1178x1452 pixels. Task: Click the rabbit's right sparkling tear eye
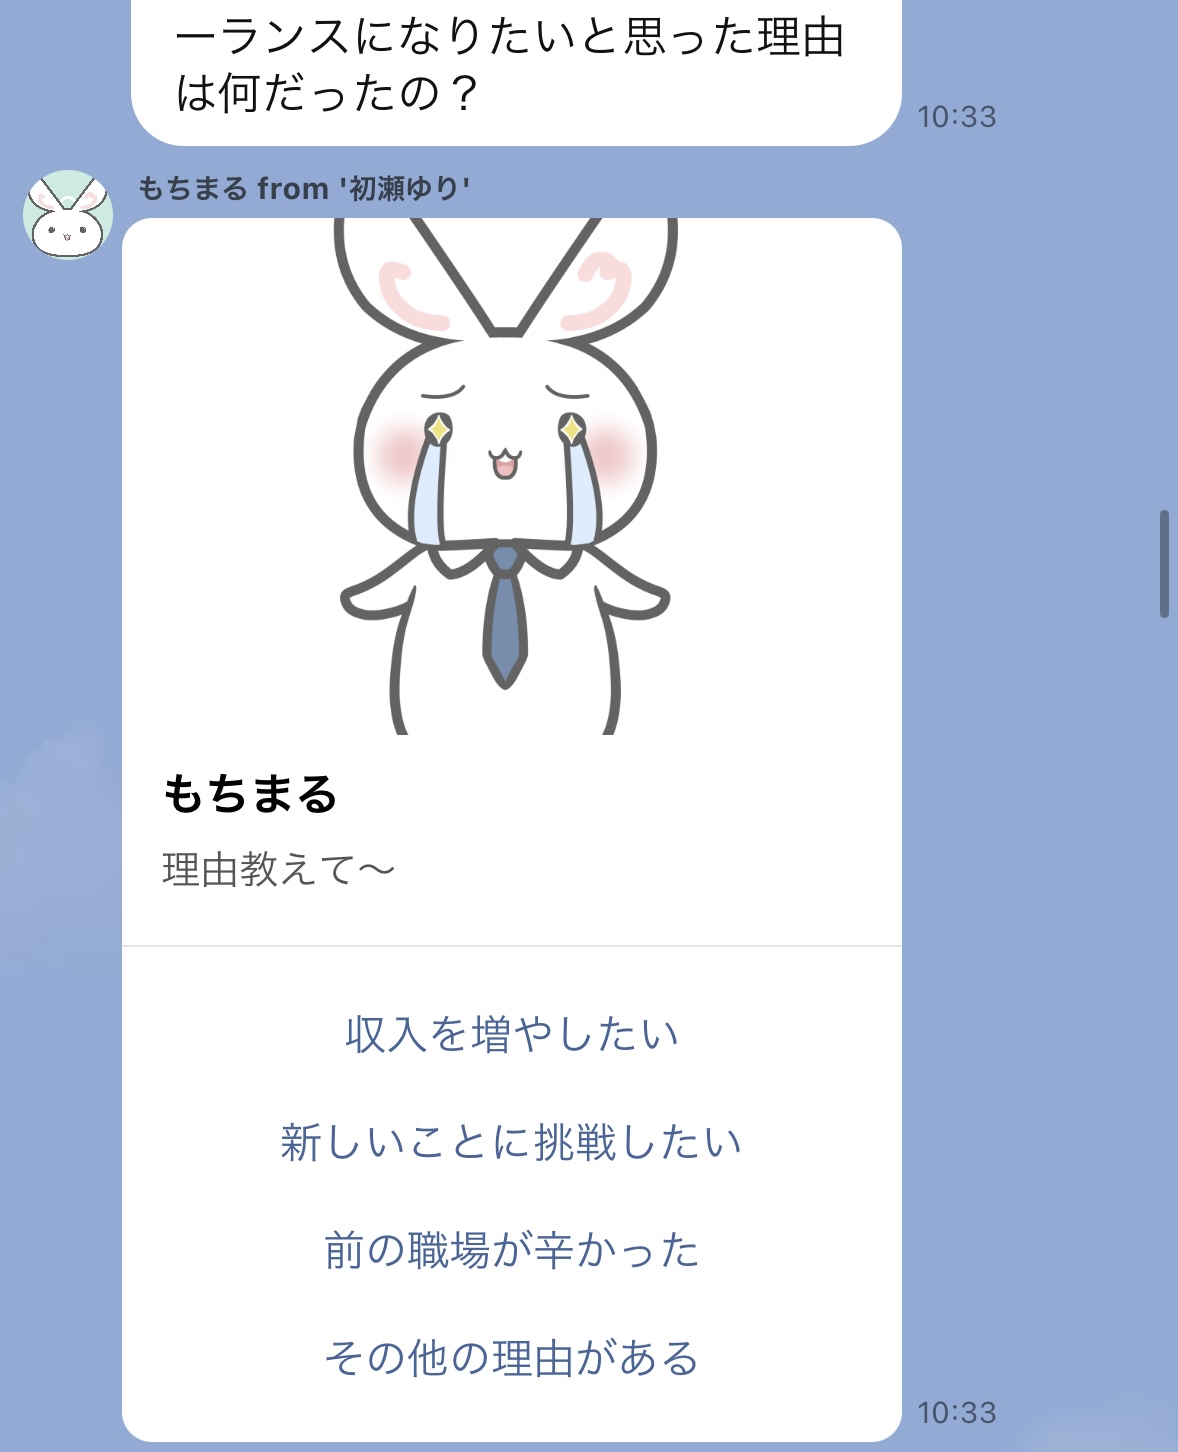tap(571, 430)
